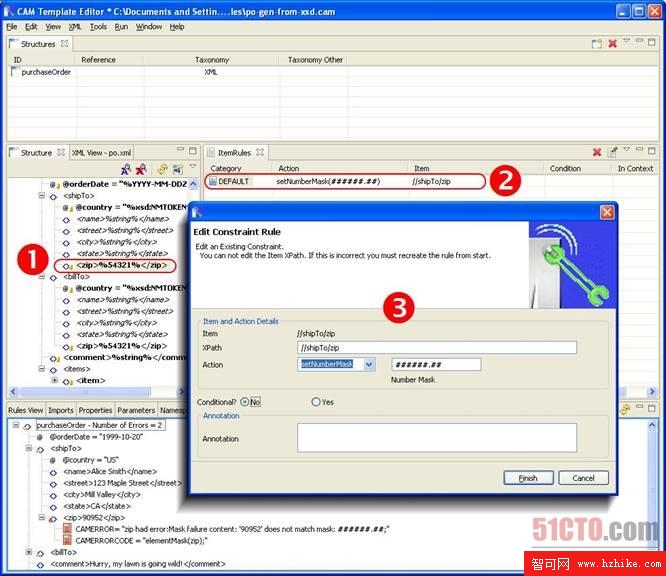Click the Cancel button
The height and width of the screenshot is (576, 666).
click(583, 478)
